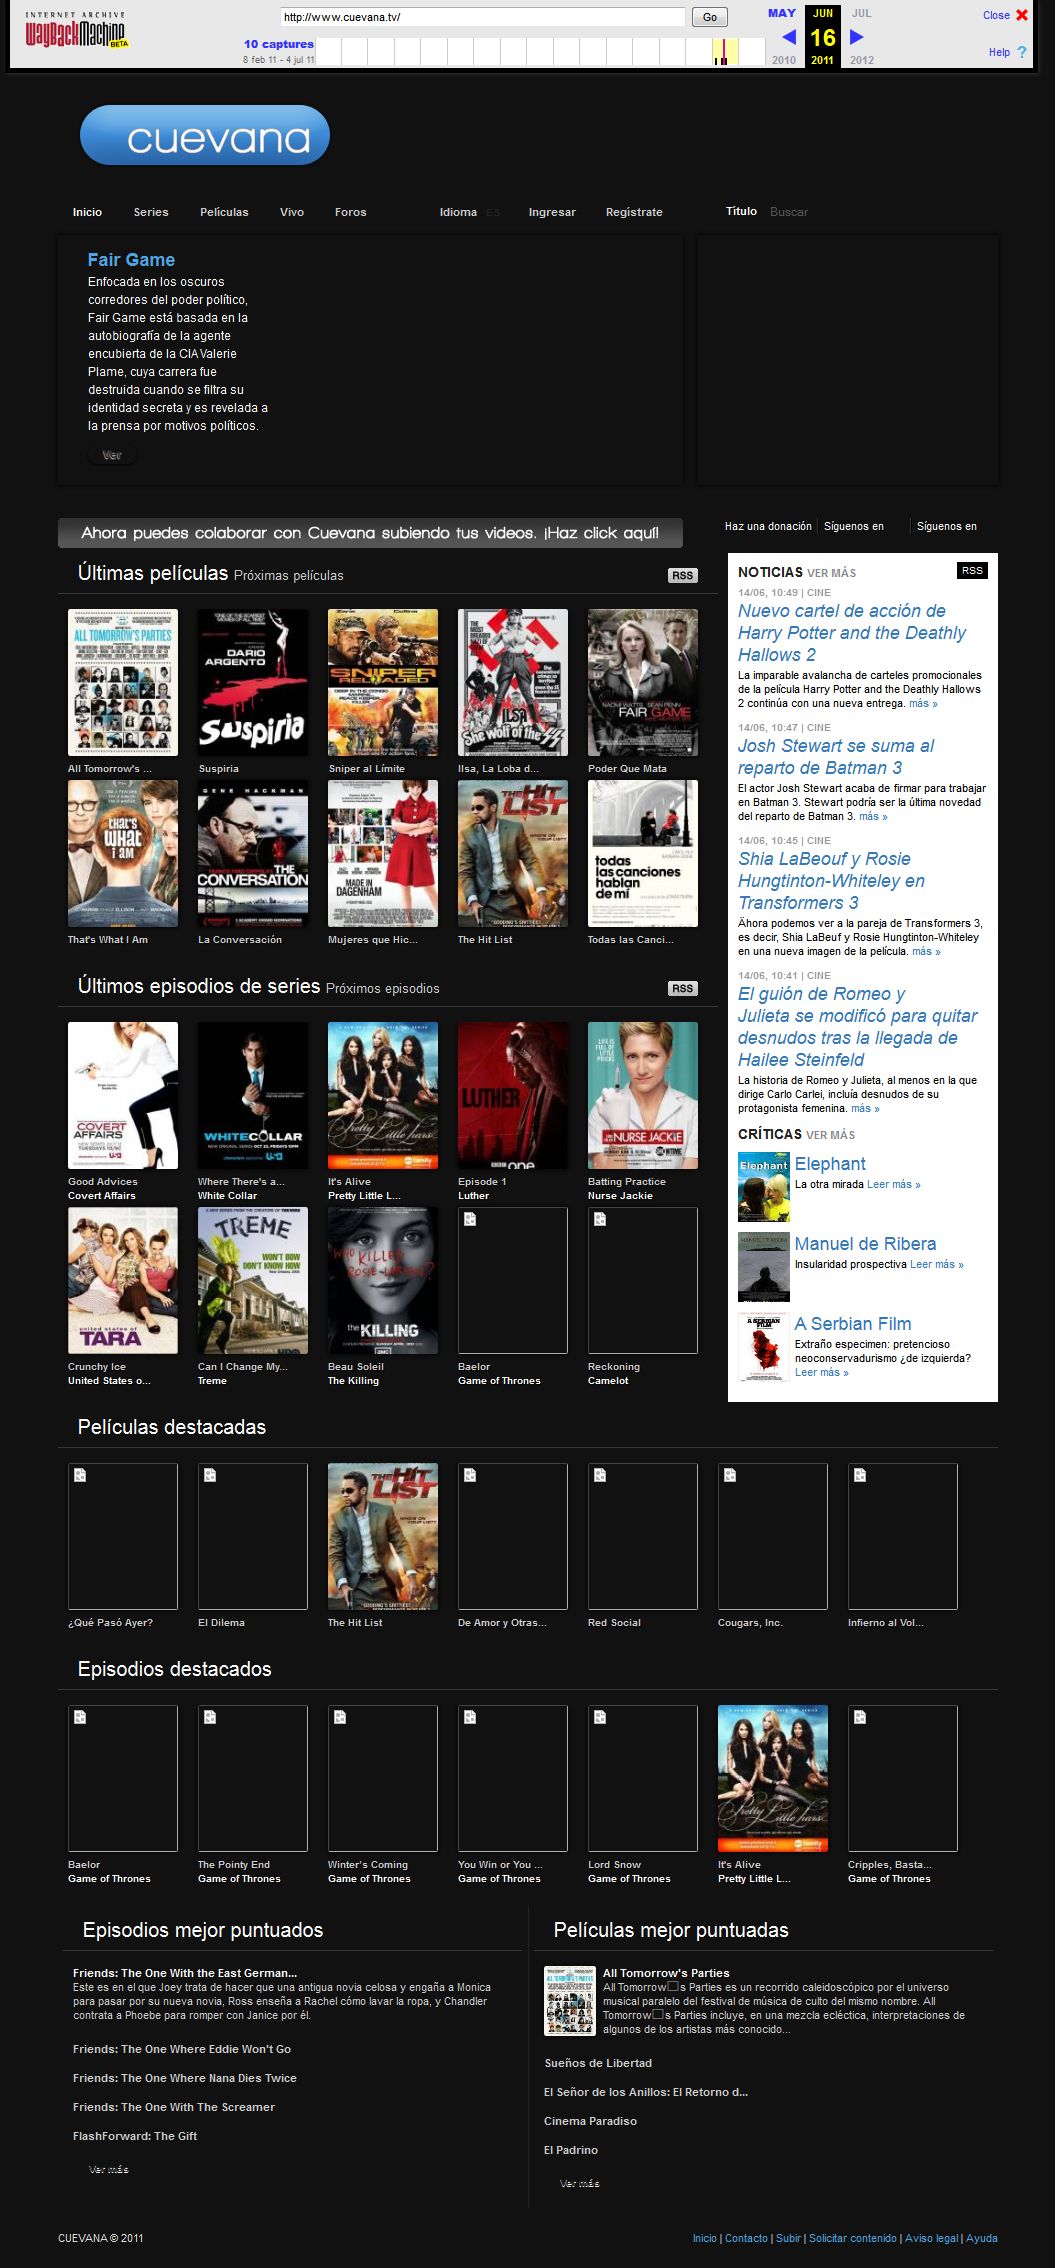Click the Cinema Paradiso top-rated movie

[x=590, y=2121]
